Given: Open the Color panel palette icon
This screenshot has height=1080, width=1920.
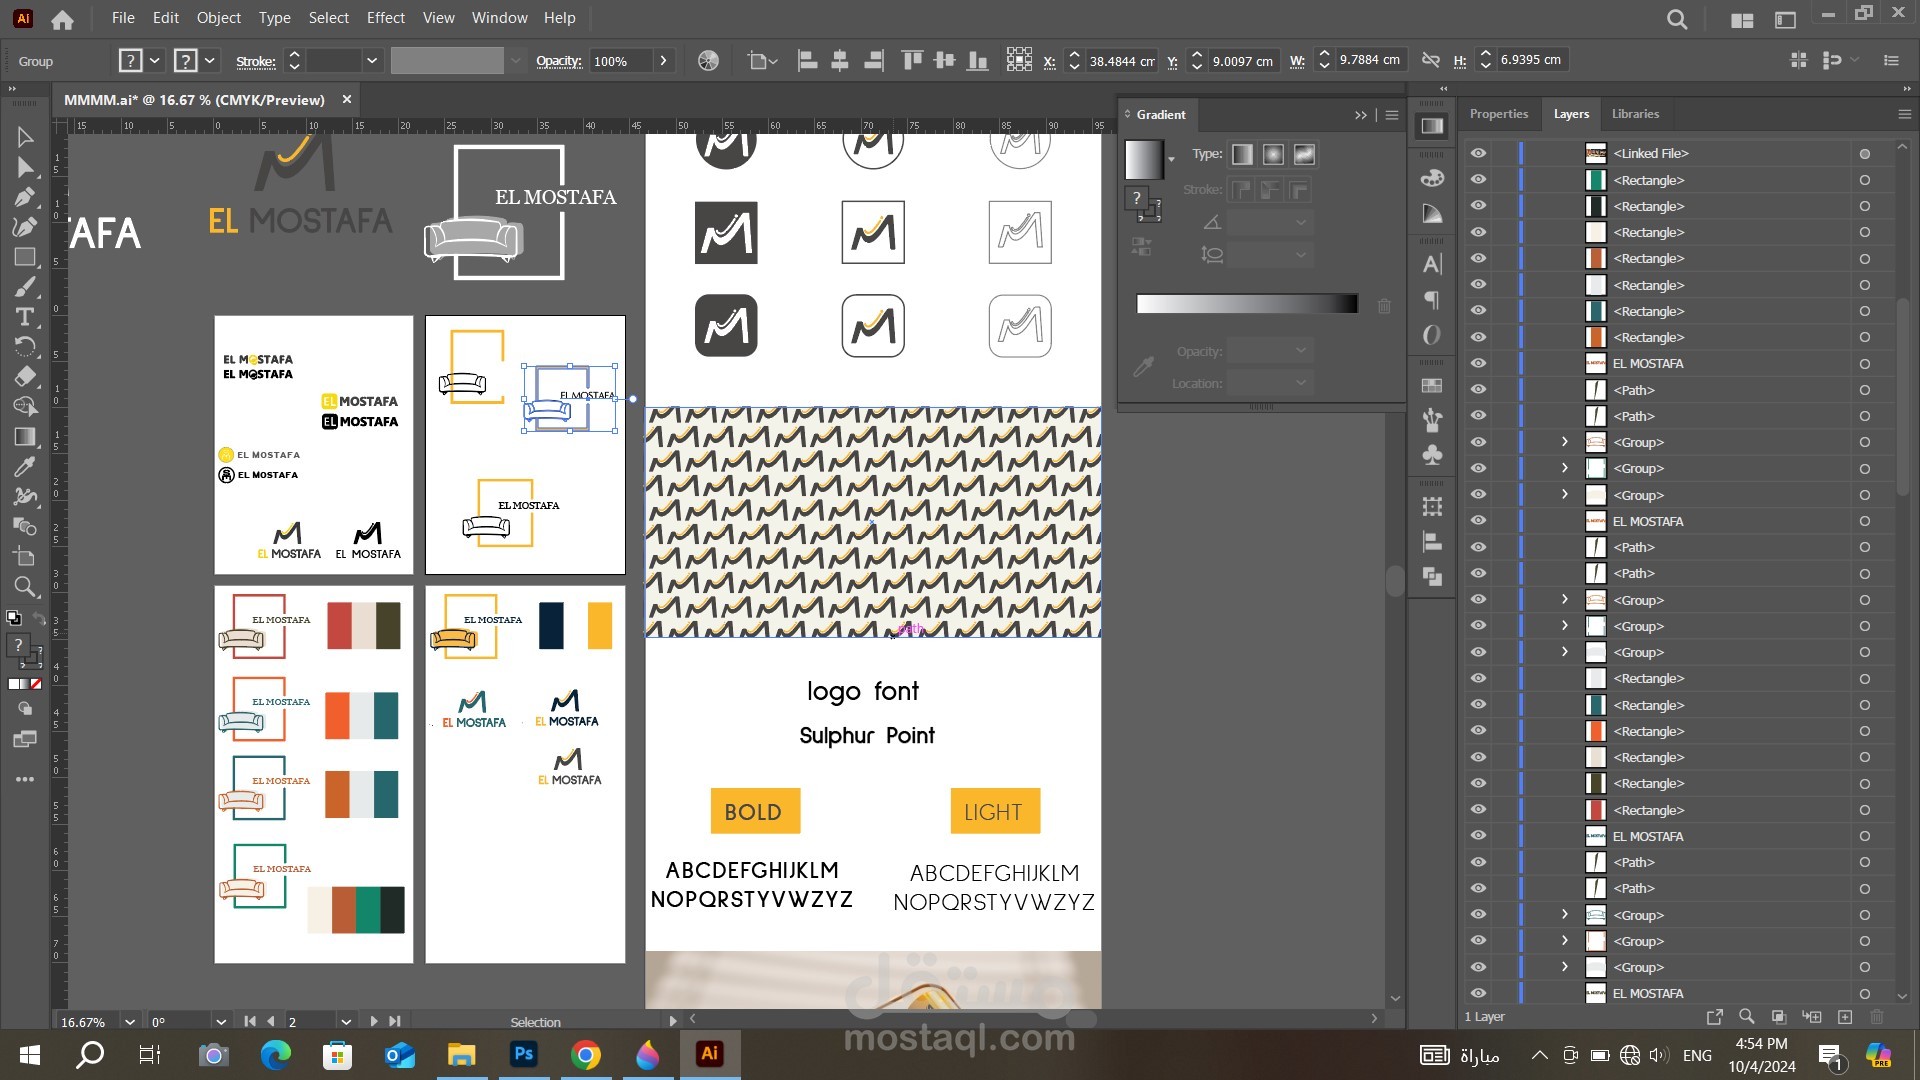Looking at the screenshot, I should [1432, 178].
